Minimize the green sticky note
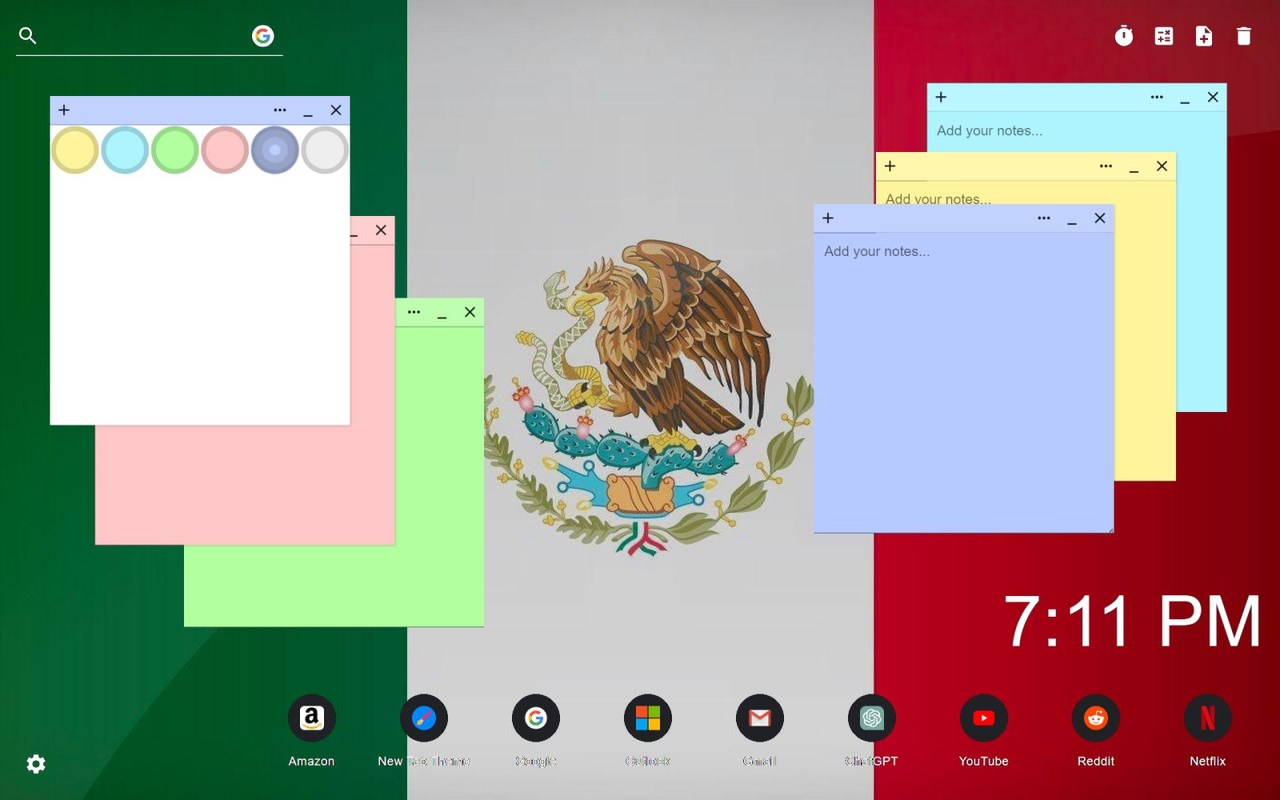 point(442,314)
